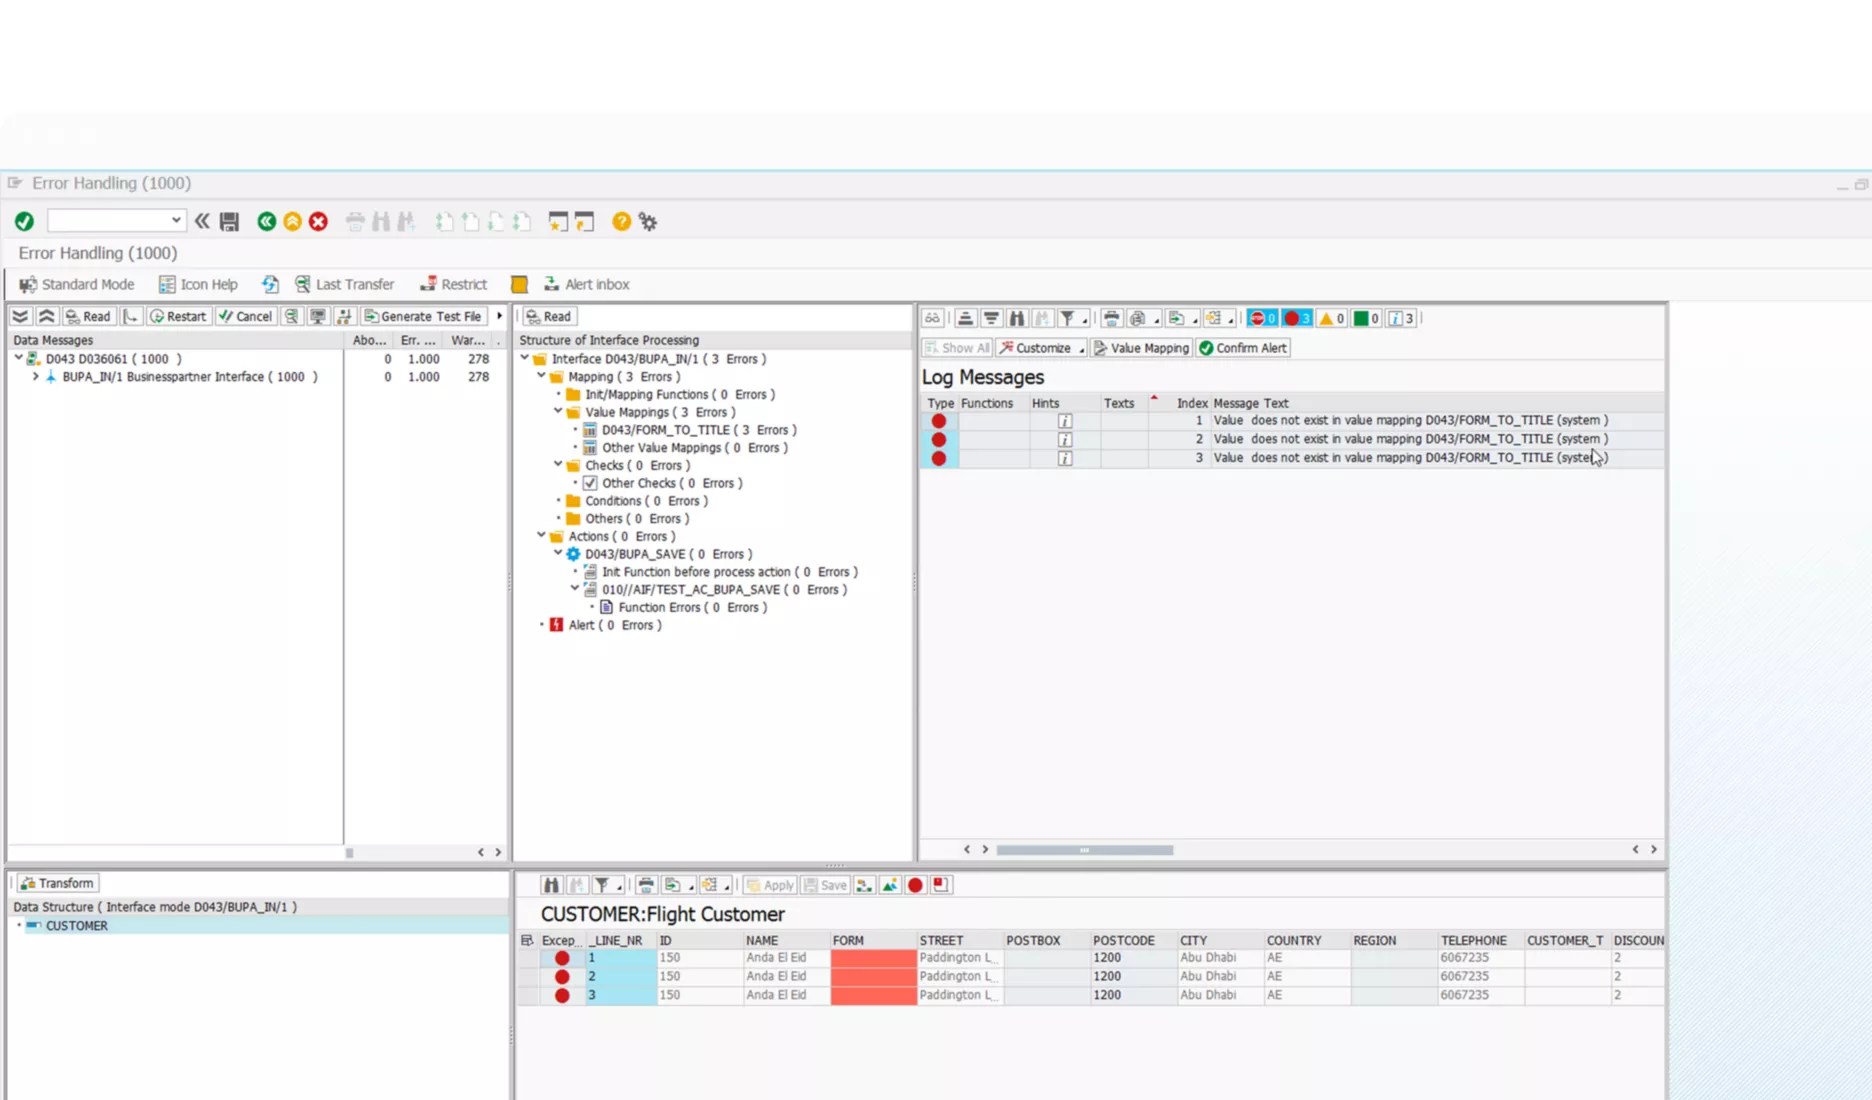Select the Icon Help toolbar item
The width and height of the screenshot is (1872, 1100).
coord(197,284)
